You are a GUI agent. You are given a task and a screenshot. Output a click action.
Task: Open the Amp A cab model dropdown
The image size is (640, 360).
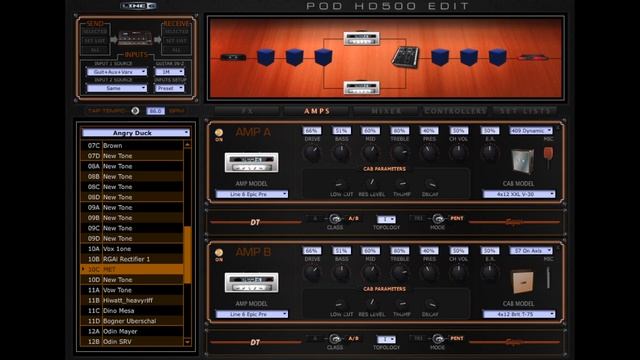pyautogui.click(x=519, y=194)
